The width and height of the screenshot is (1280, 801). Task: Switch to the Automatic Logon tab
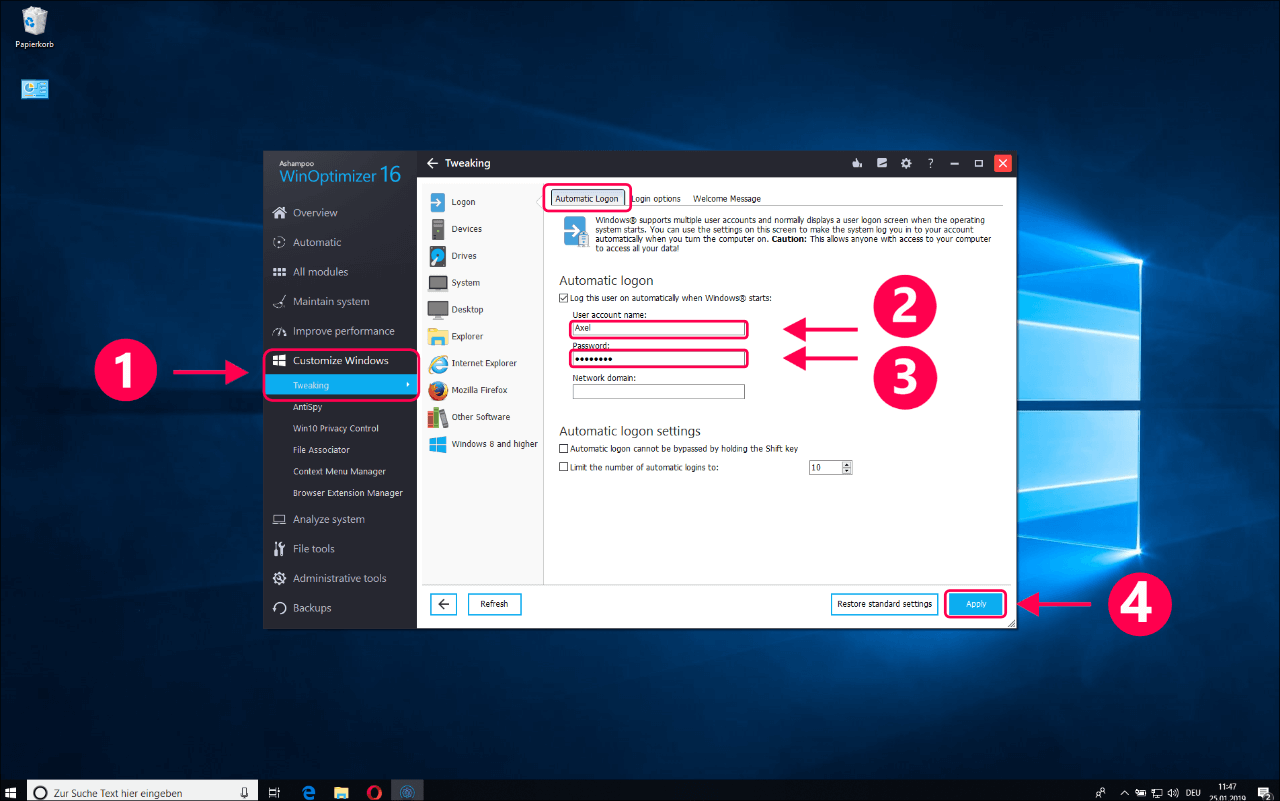coord(587,199)
